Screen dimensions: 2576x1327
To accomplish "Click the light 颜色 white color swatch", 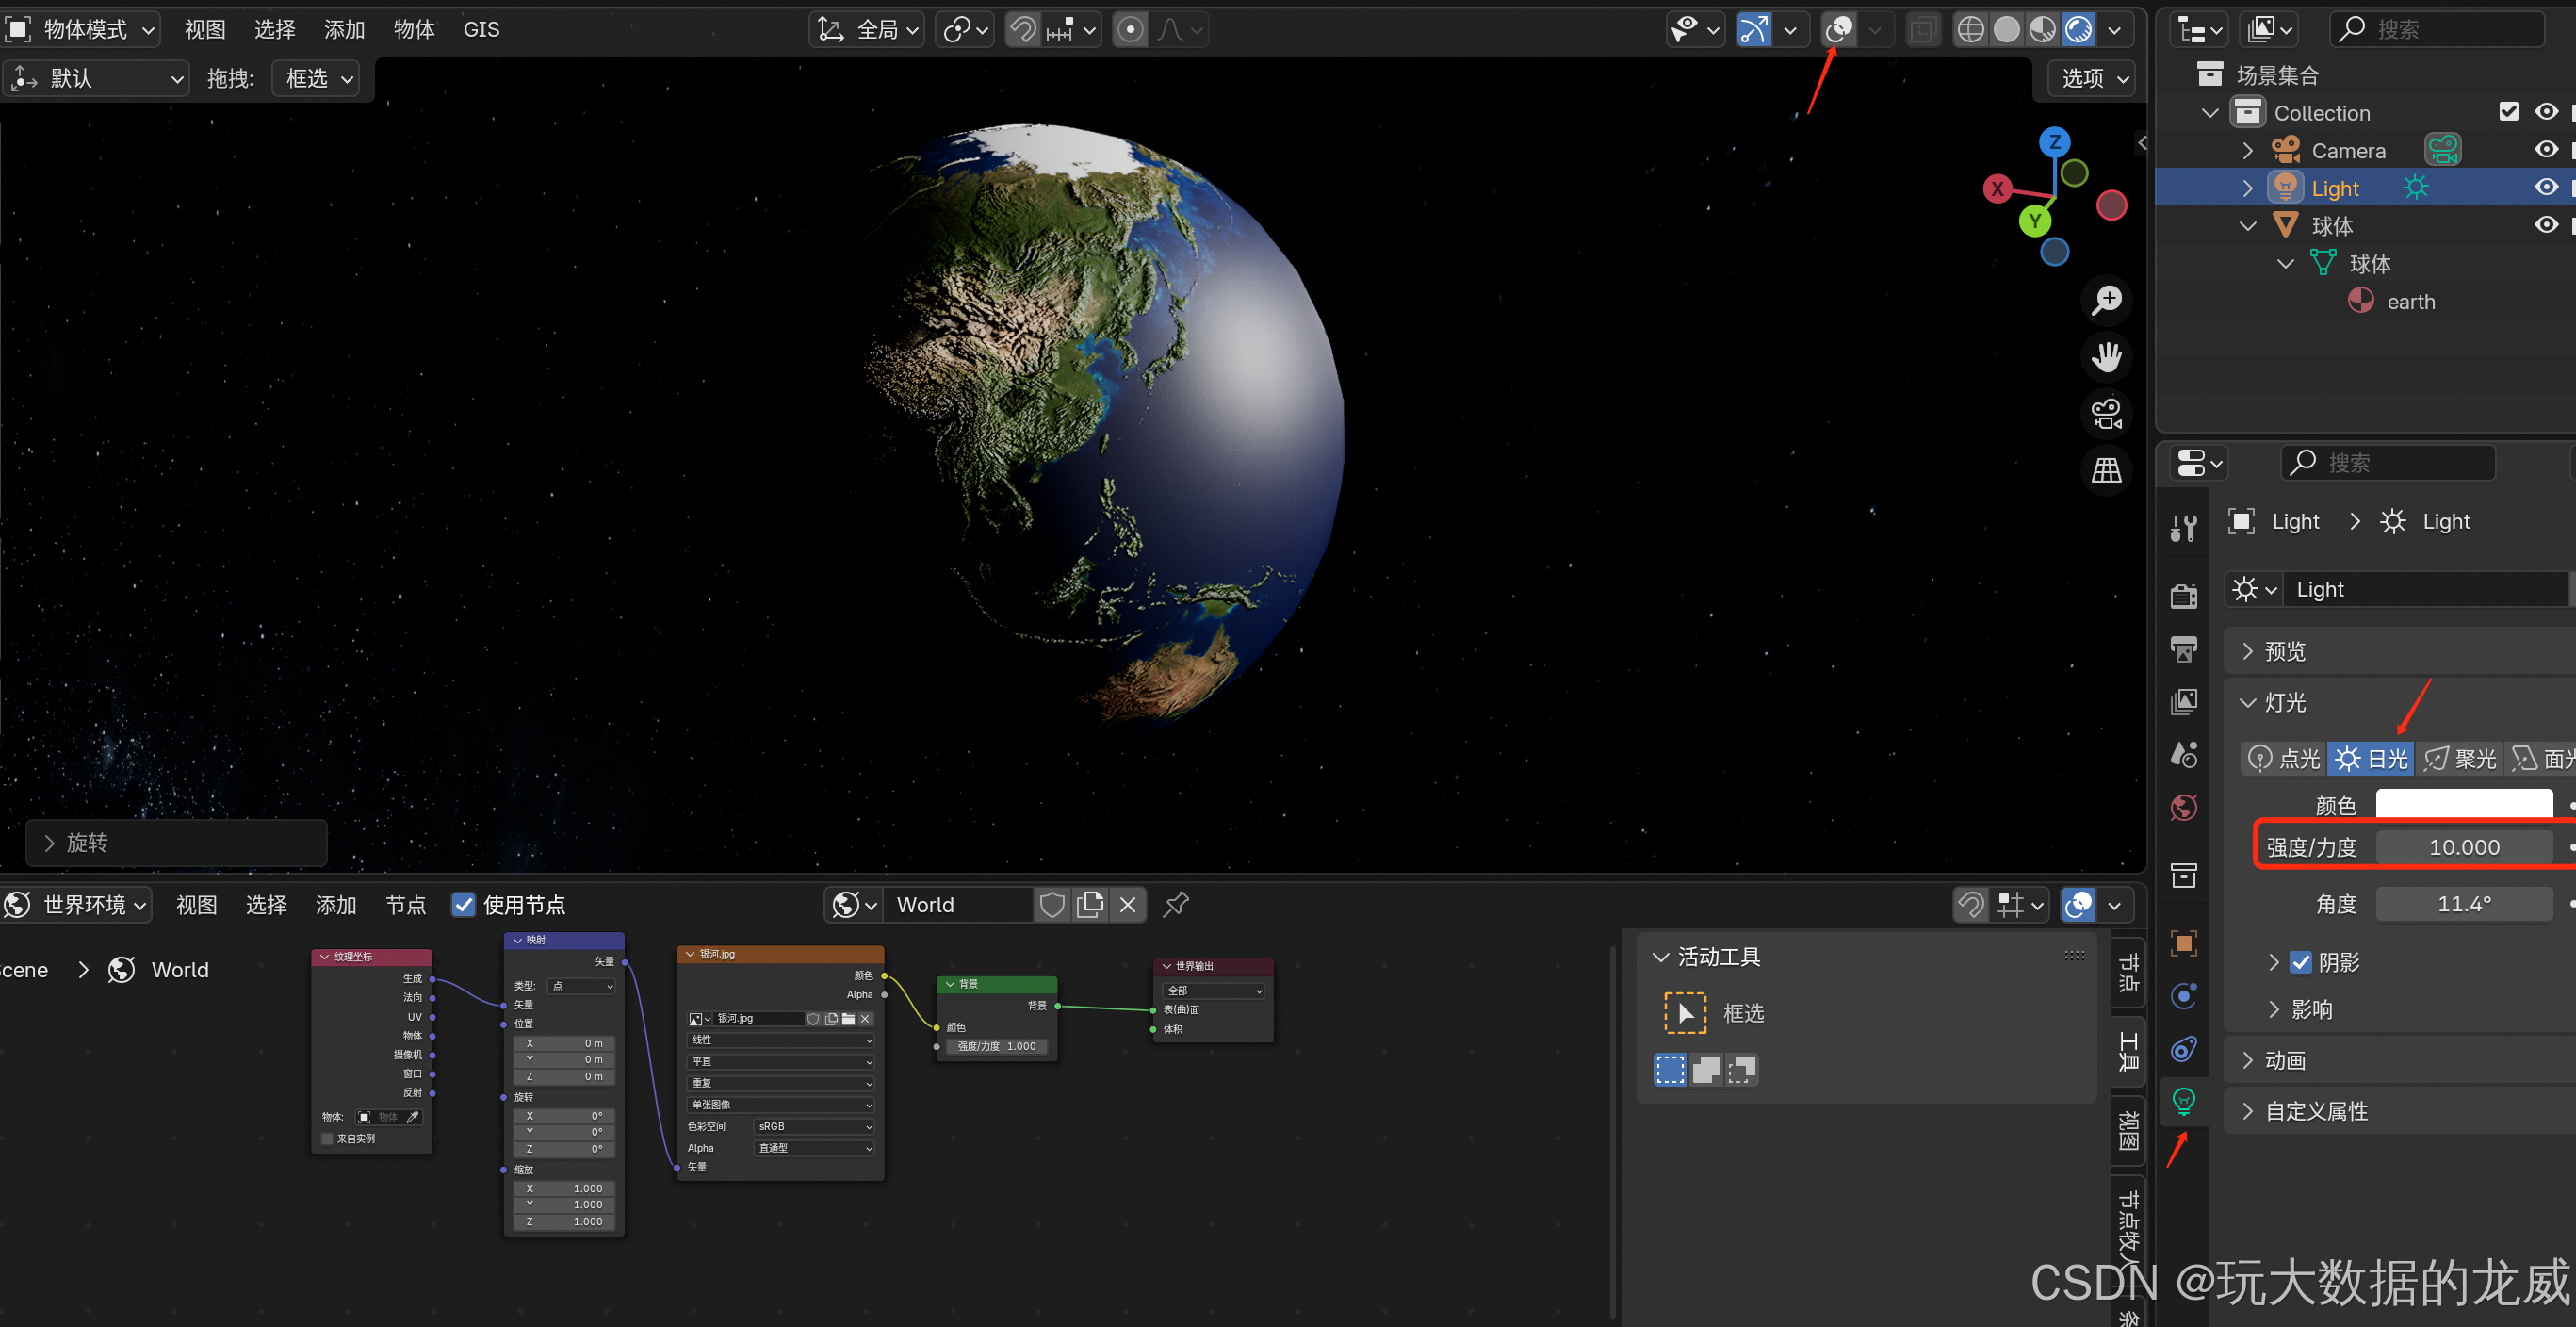I will coord(2463,804).
